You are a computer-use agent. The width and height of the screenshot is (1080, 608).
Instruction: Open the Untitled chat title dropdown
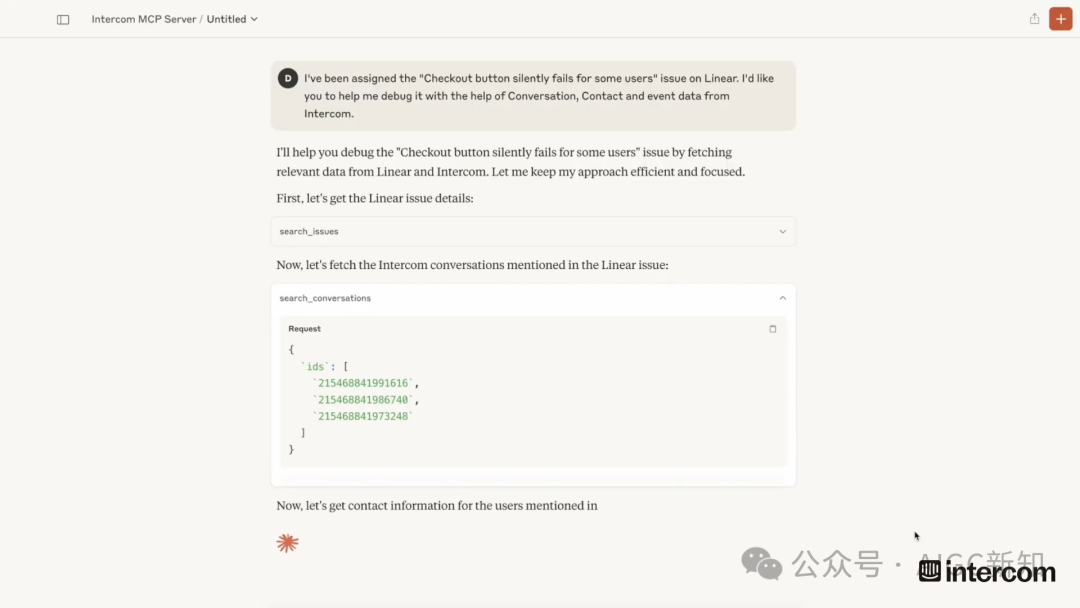click(232, 19)
